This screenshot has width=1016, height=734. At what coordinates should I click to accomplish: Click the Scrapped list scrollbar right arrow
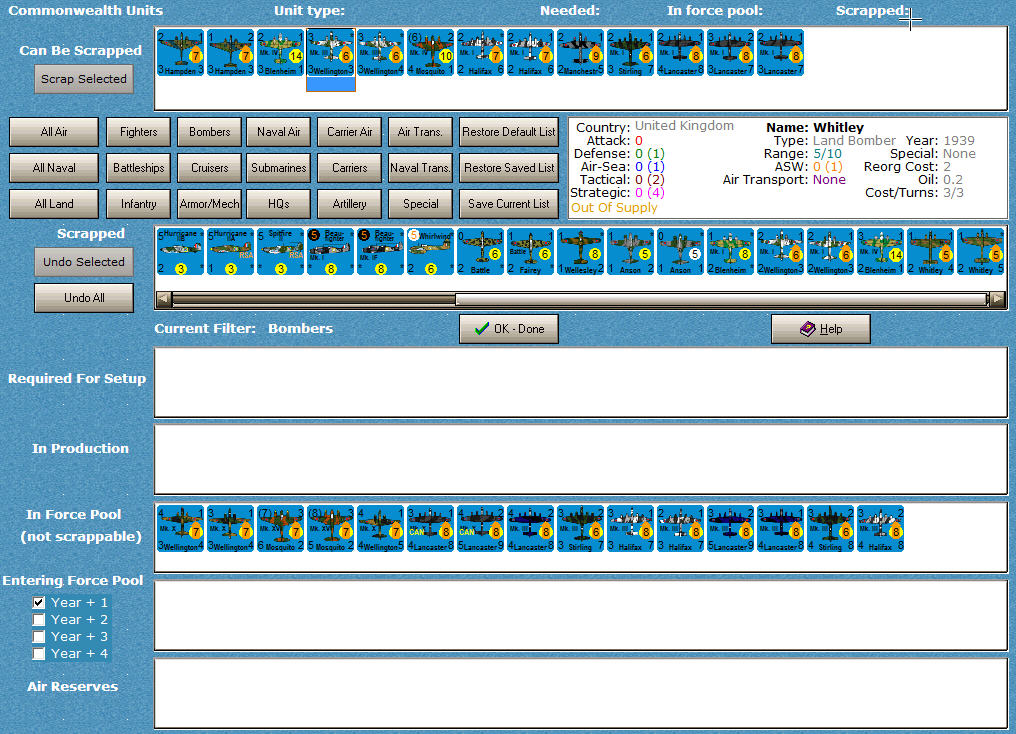[997, 299]
